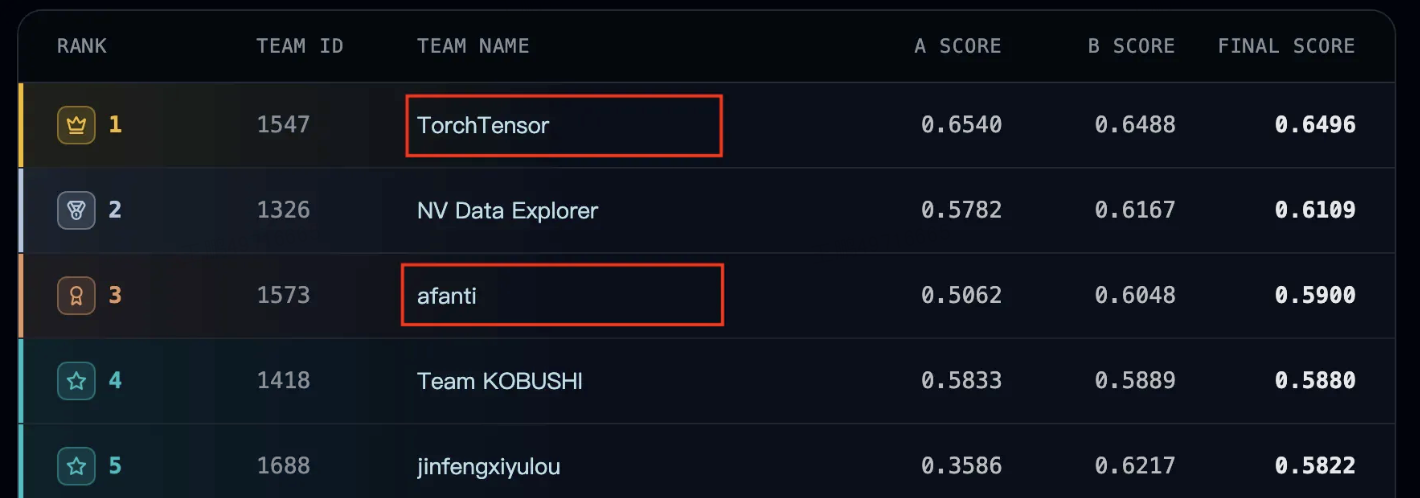Sort by the TEAM ID column header
This screenshot has width=1420, height=498.
click(x=300, y=46)
